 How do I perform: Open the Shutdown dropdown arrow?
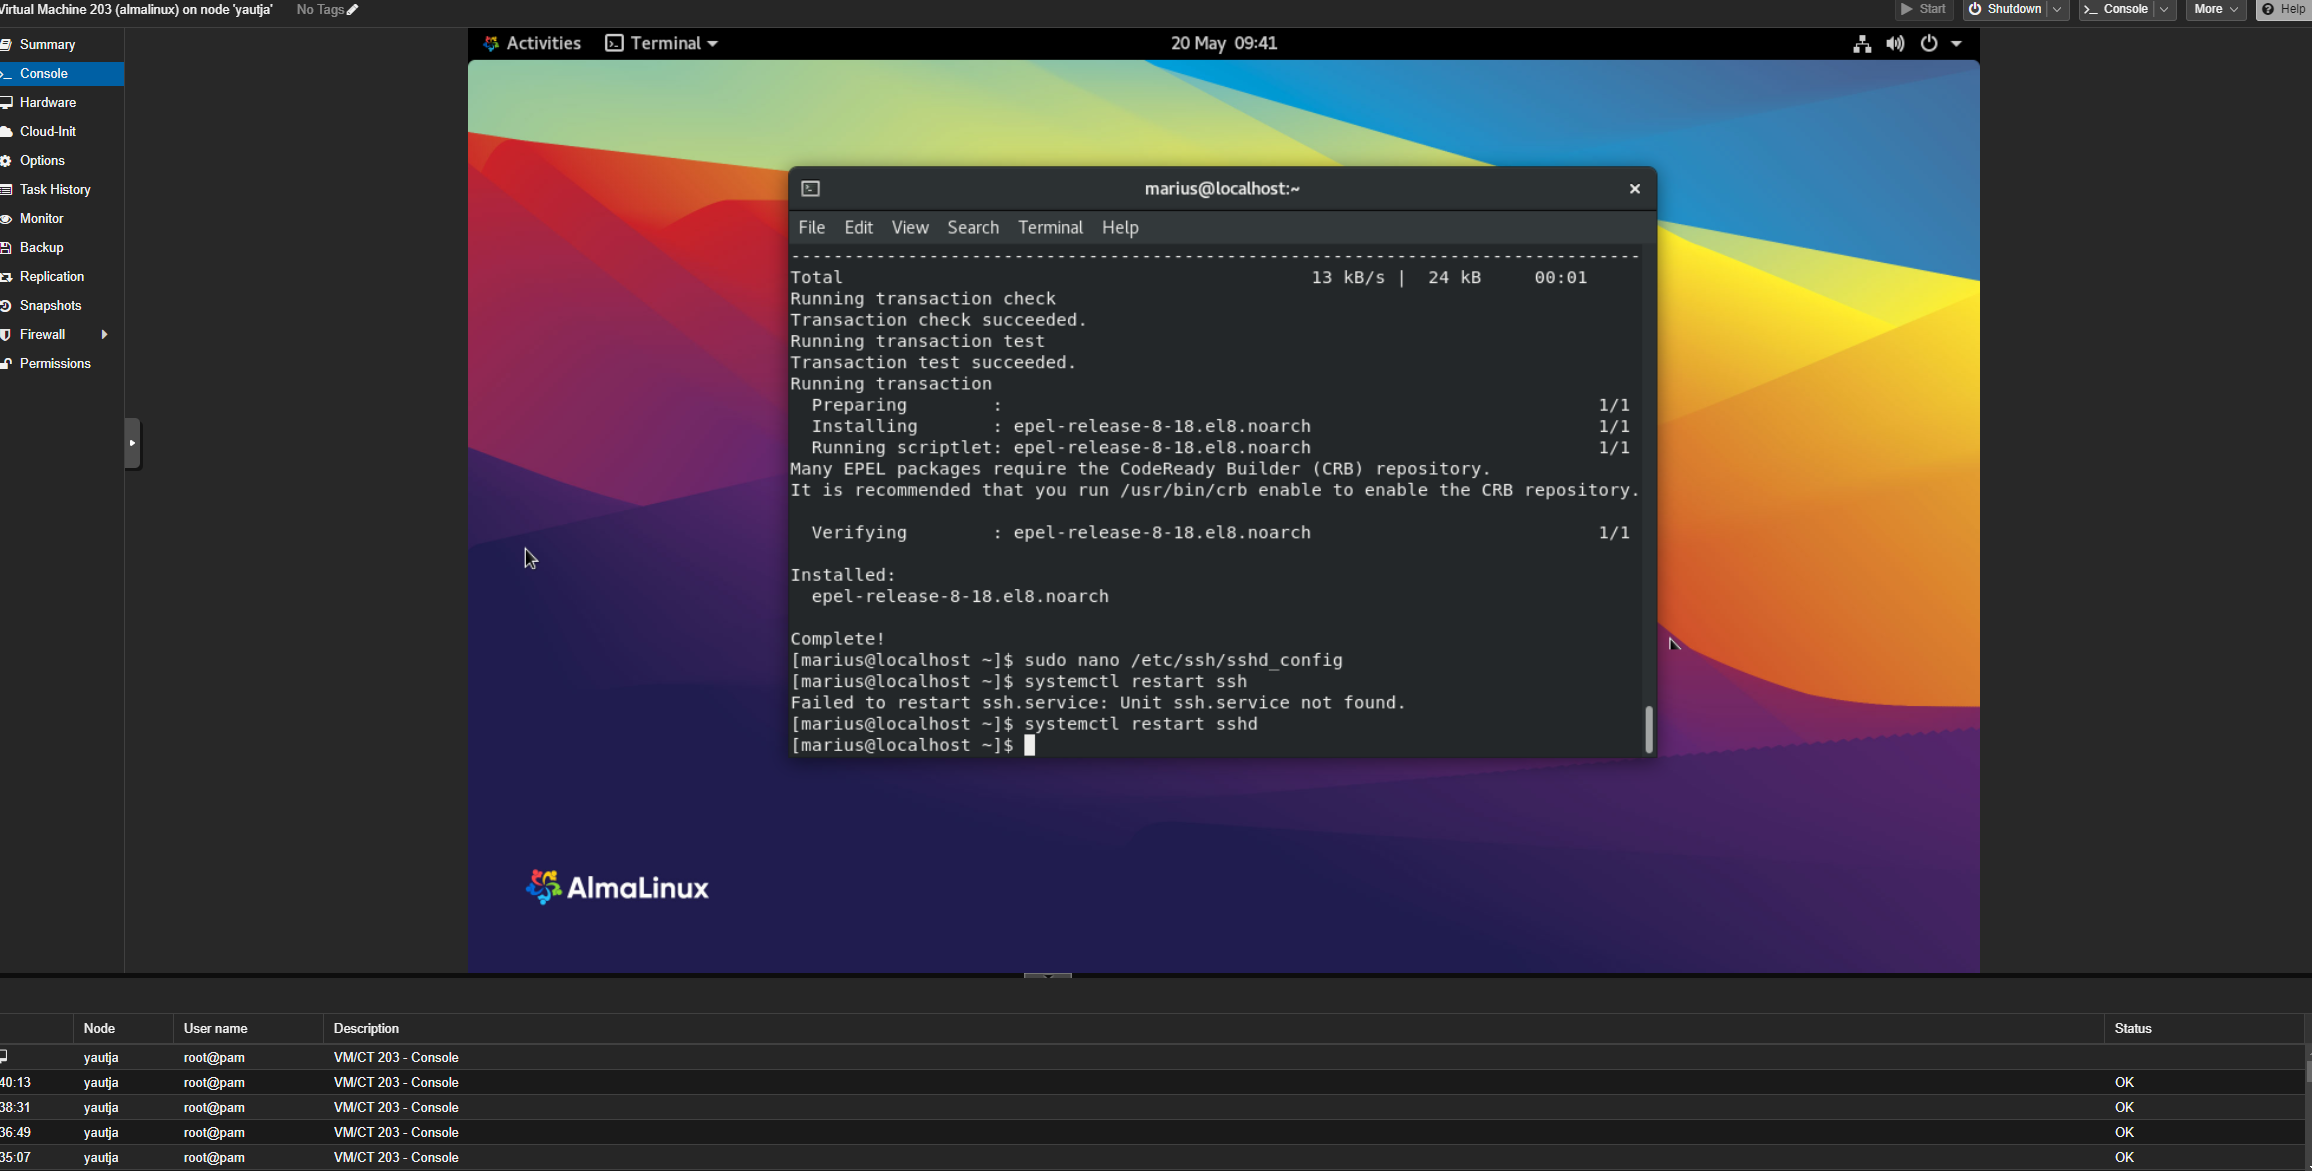2057,10
